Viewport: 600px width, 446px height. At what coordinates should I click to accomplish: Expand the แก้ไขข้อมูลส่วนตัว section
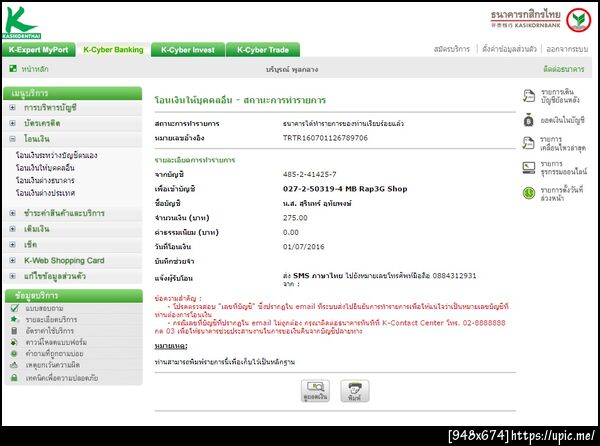point(12,276)
